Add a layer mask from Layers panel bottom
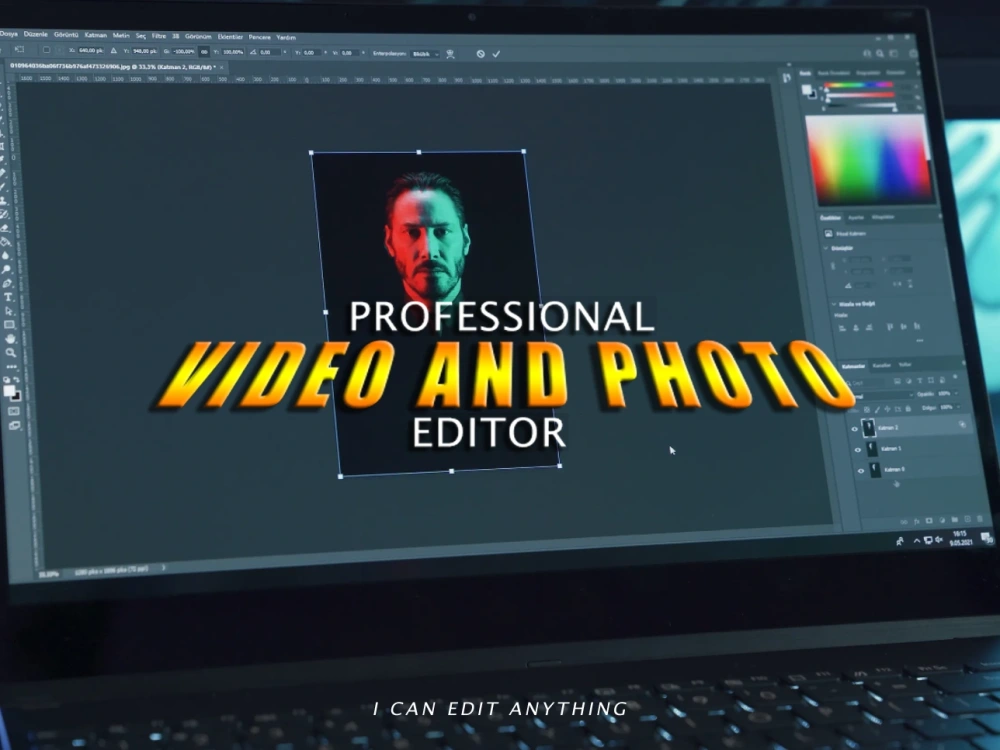This screenshot has height=750, width=1000. click(x=929, y=520)
